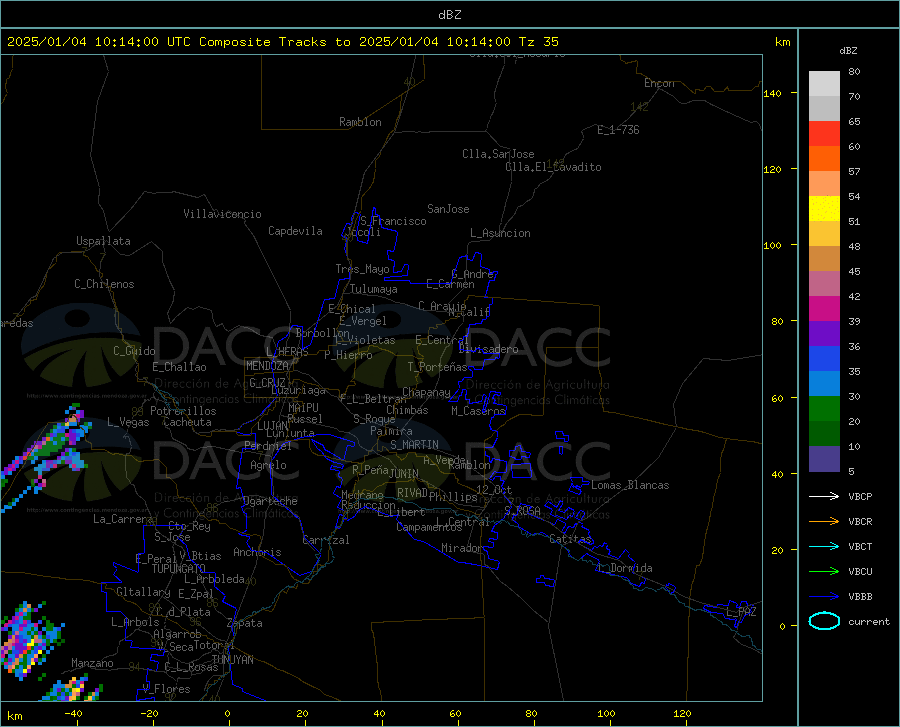Click the cyan ellipse 'current' legend icon
Viewport: 900px width, 727px height.
tap(824, 621)
